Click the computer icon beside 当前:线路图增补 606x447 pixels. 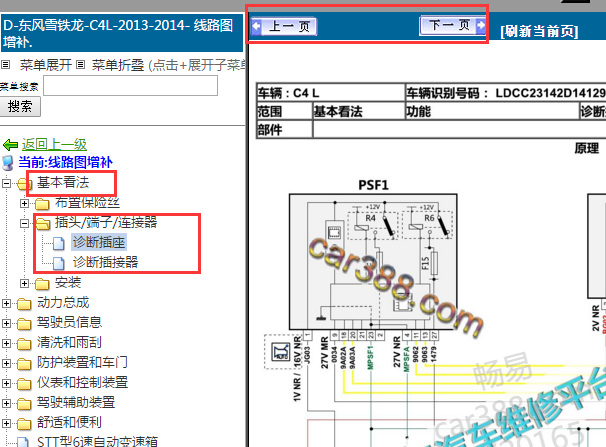8,163
